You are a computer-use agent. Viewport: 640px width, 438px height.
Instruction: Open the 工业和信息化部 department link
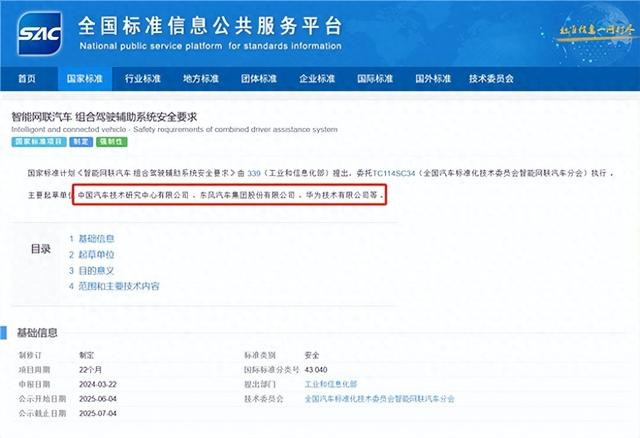331,384
